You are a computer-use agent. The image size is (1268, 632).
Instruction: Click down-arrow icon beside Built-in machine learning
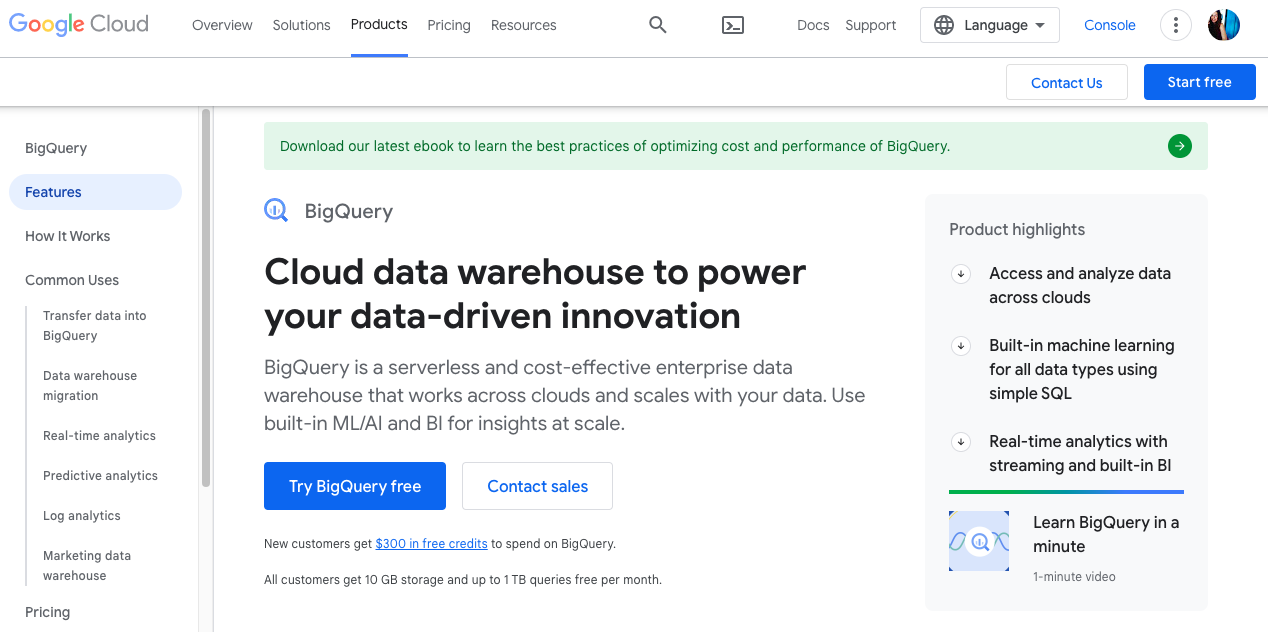coord(960,345)
